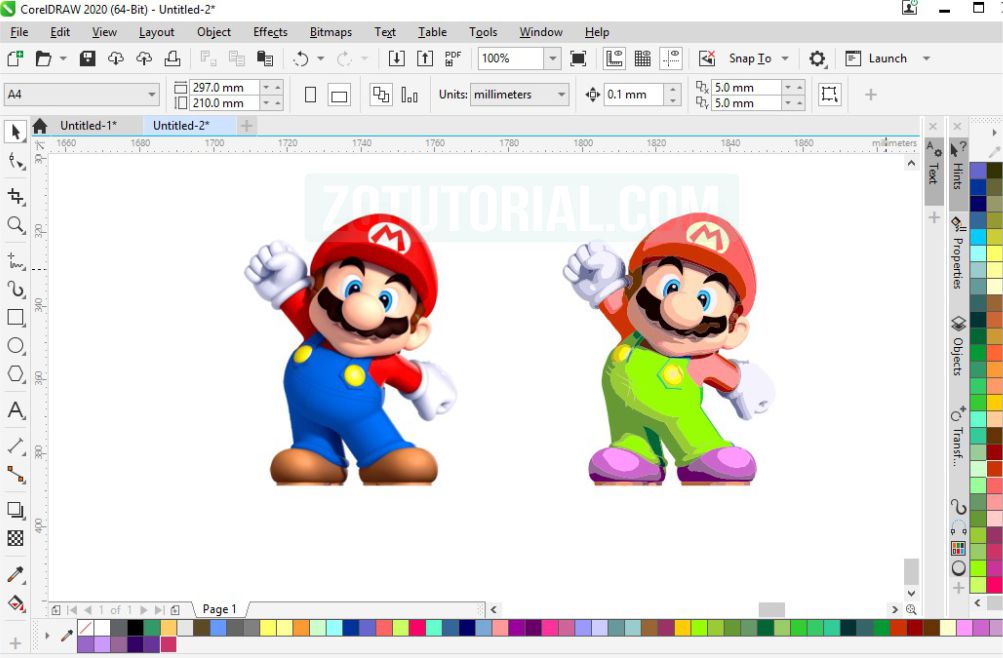The width and height of the screenshot is (1003, 658).
Task: Toggle full-screen preview mode
Action: (x=577, y=58)
